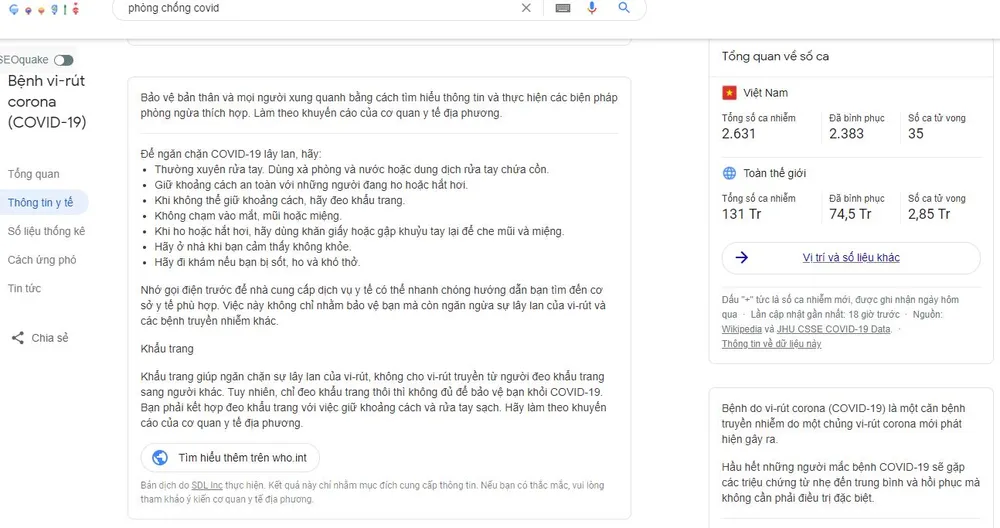Screen dimensions: 1000x528
Task: Click the Khẩu trang subheading
Action: (x=167, y=349)
